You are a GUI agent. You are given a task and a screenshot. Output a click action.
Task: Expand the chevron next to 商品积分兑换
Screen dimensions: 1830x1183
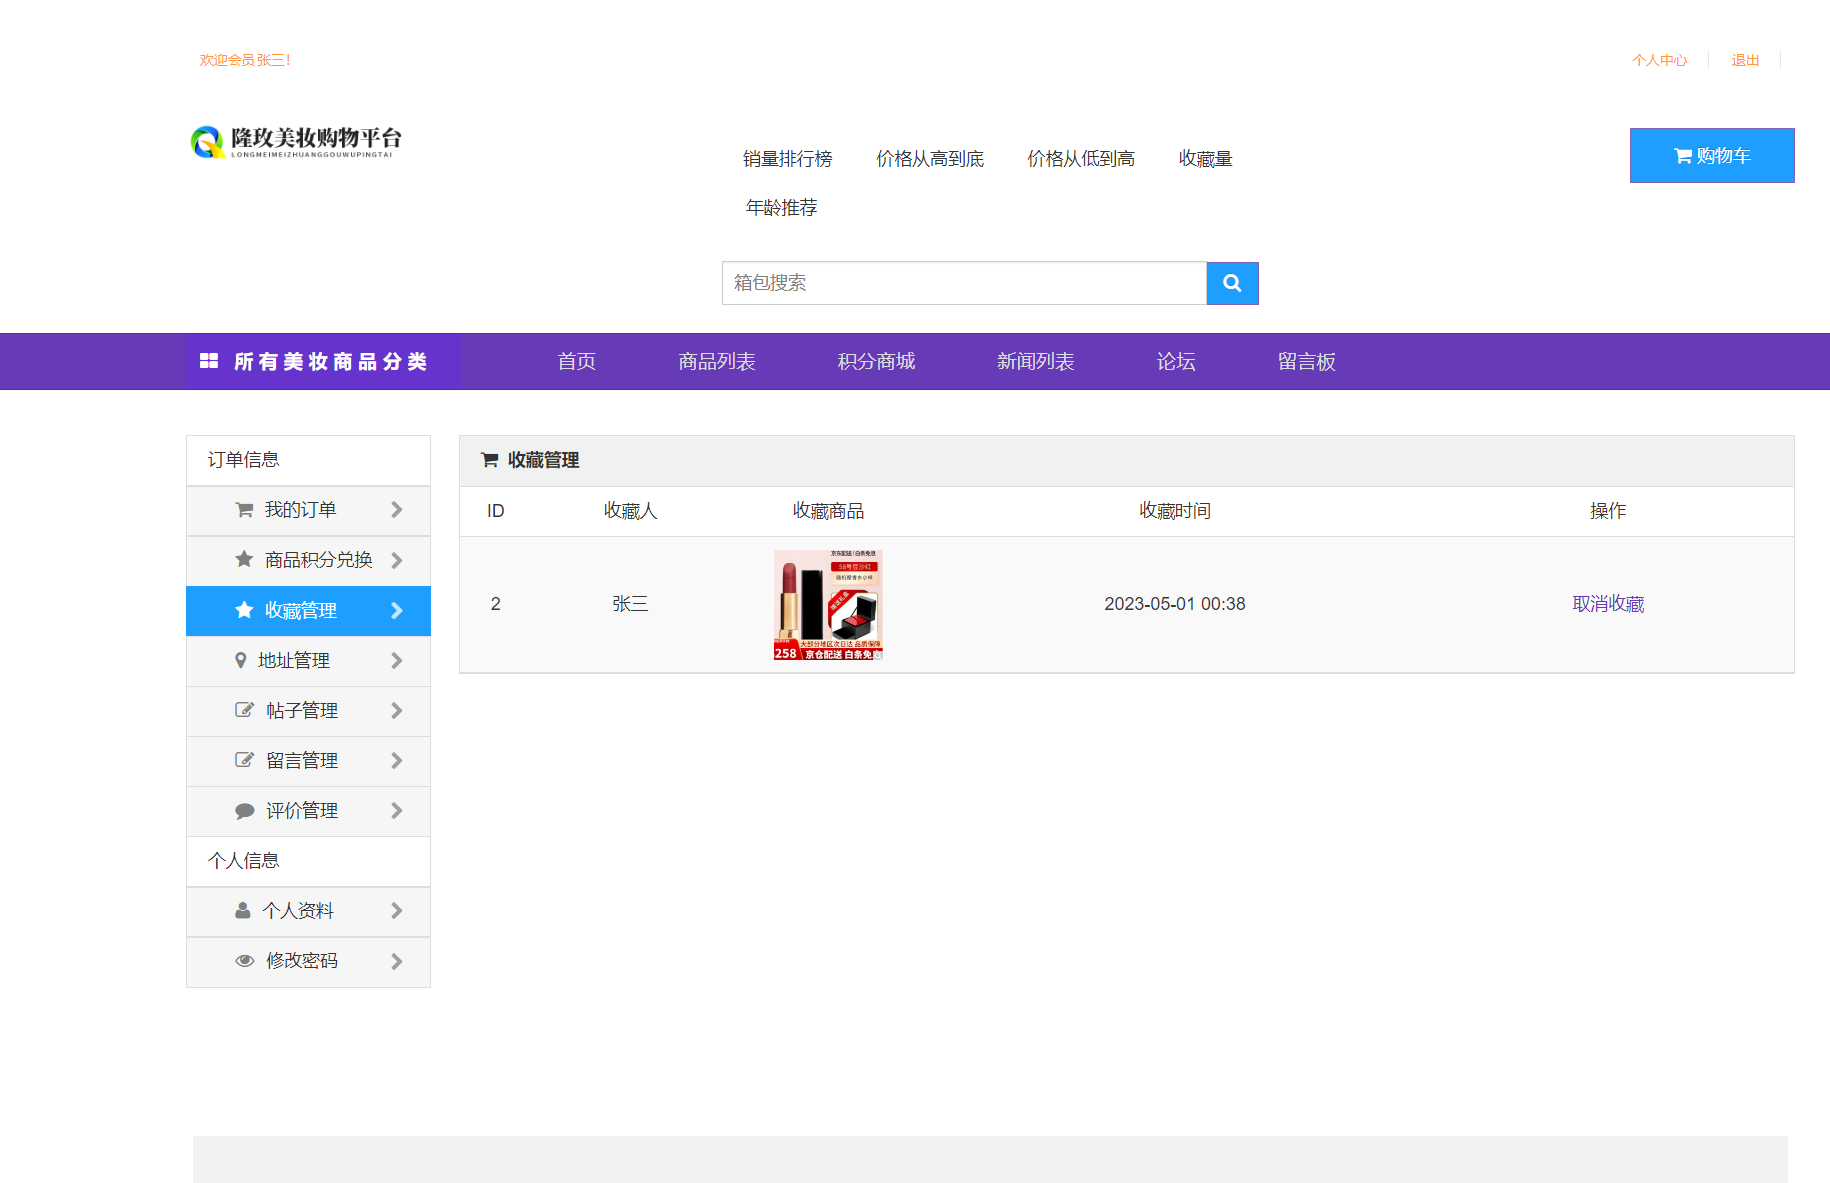click(x=396, y=560)
